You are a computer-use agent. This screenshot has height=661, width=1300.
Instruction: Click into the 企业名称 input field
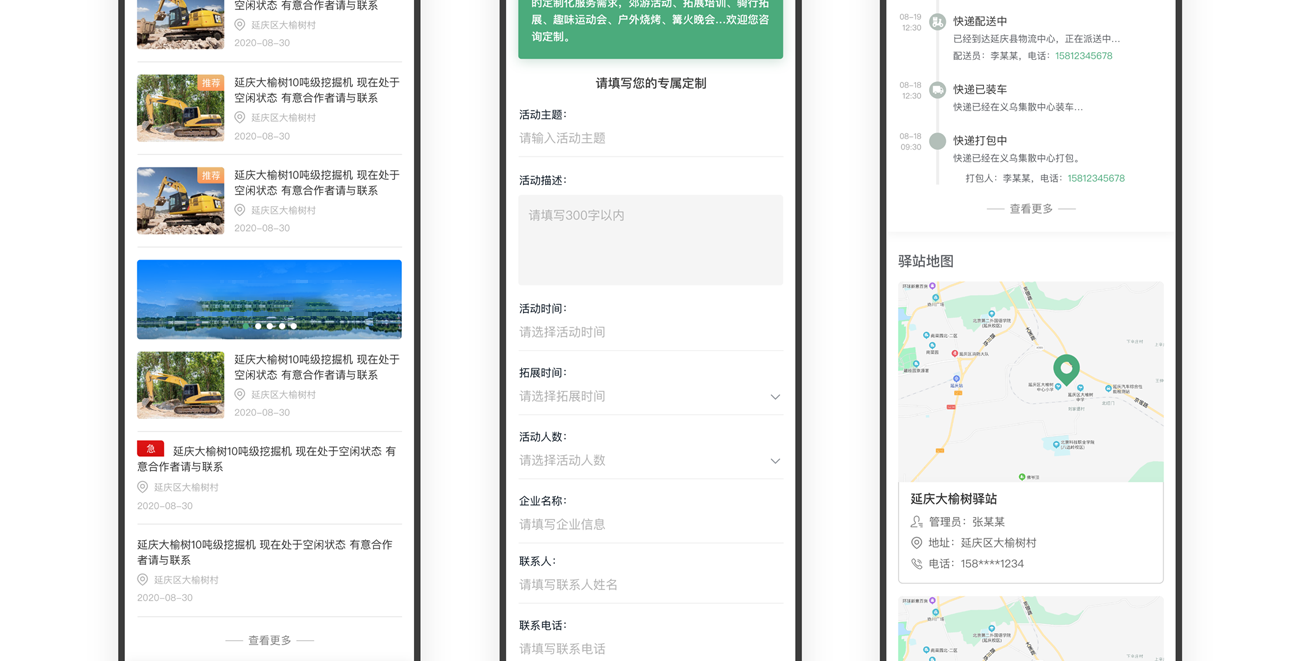coord(650,525)
